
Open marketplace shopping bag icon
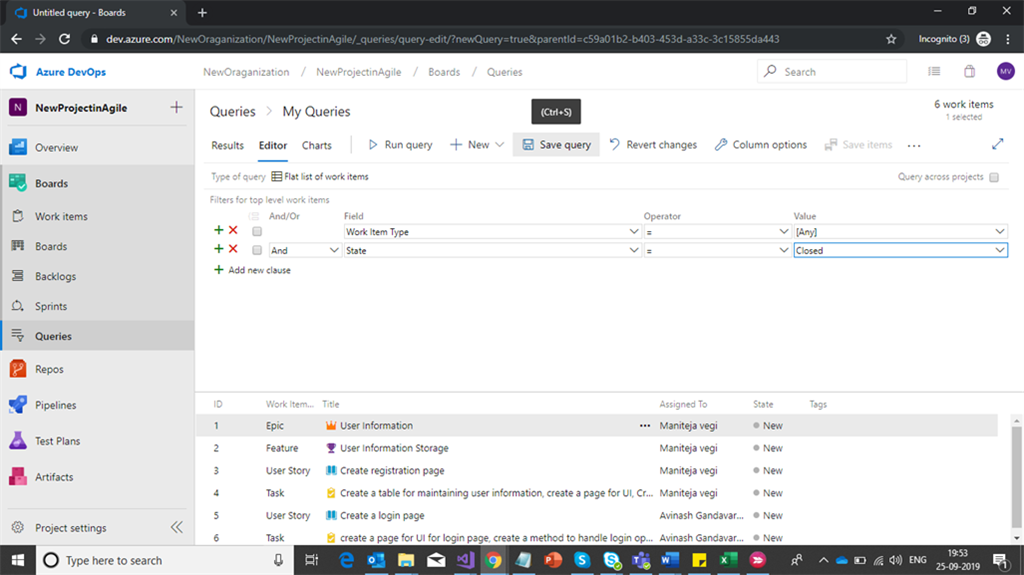970,71
